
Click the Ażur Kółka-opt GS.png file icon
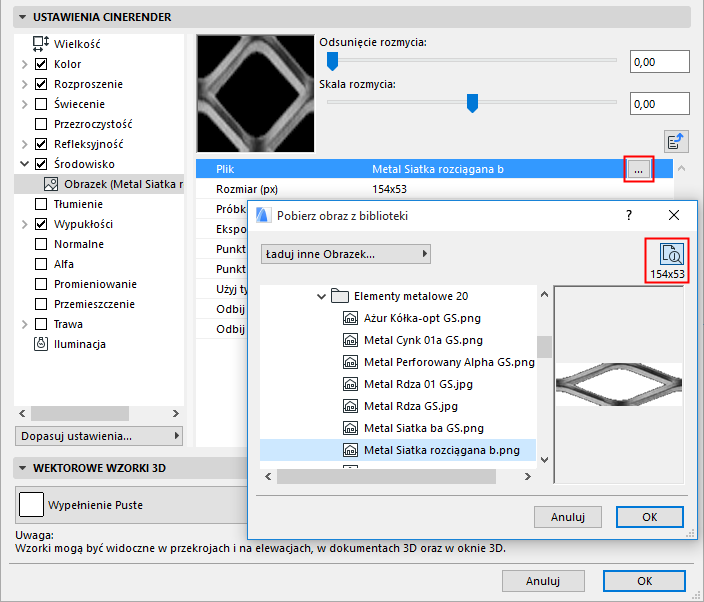(x=350, y=318)
